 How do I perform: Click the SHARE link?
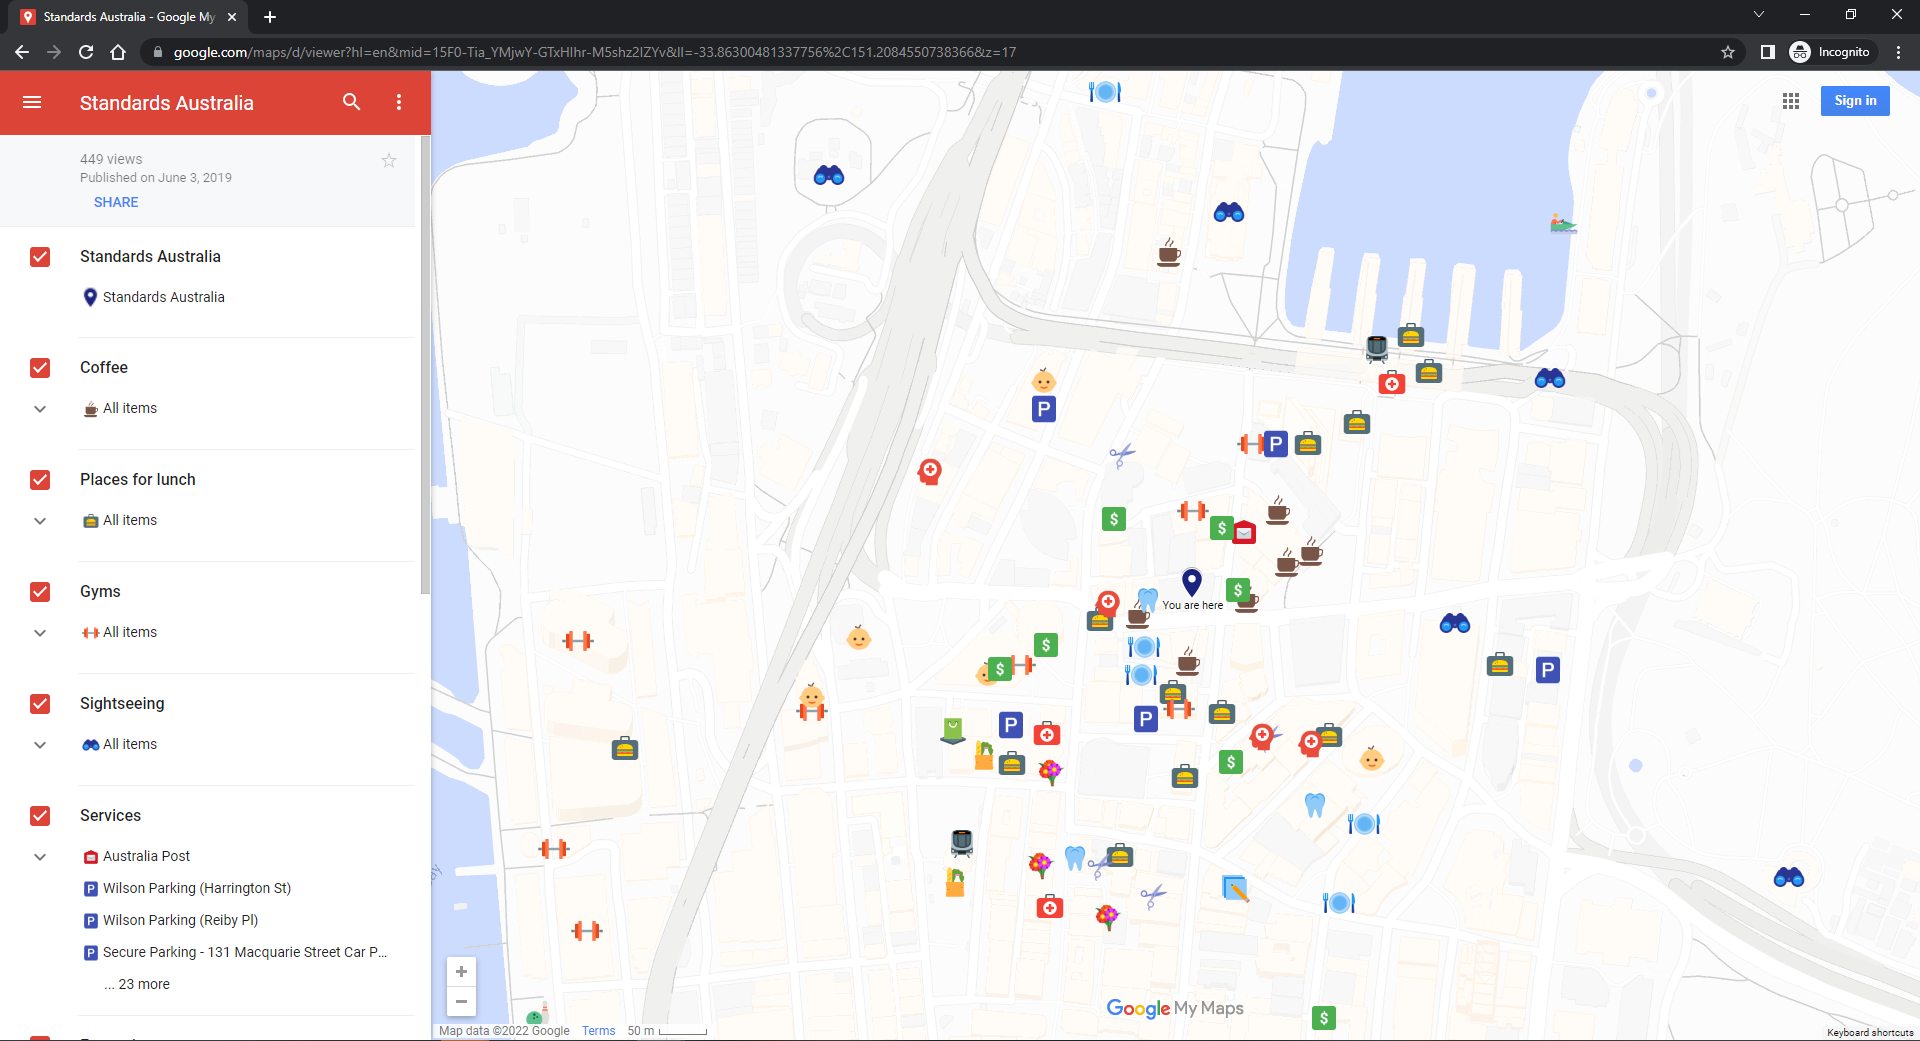click(x=116, y=202)
